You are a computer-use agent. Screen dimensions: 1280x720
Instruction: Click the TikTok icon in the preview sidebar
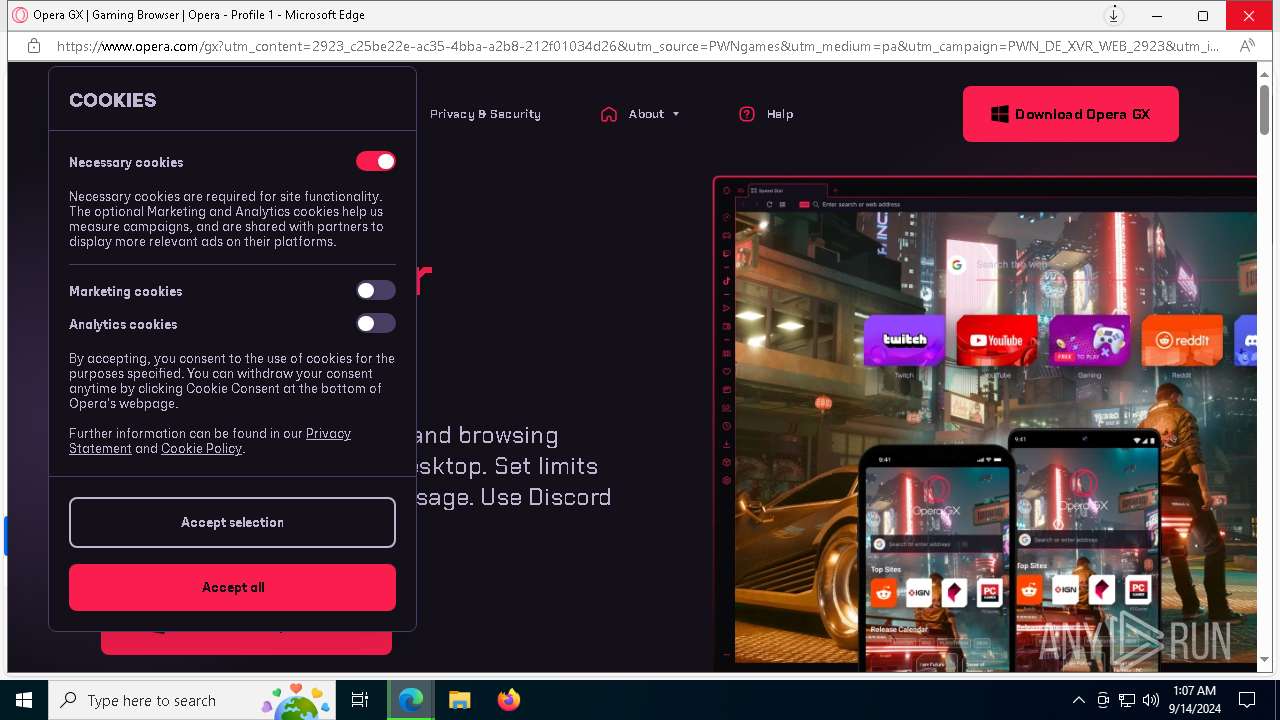pos(727,281)
